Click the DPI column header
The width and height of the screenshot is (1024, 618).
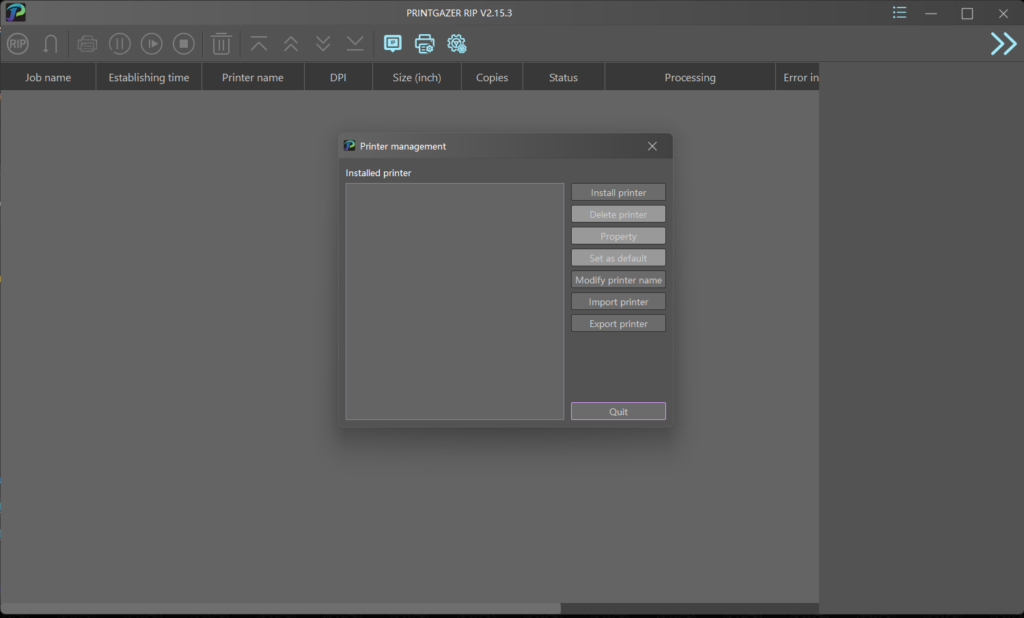(338, 77)
